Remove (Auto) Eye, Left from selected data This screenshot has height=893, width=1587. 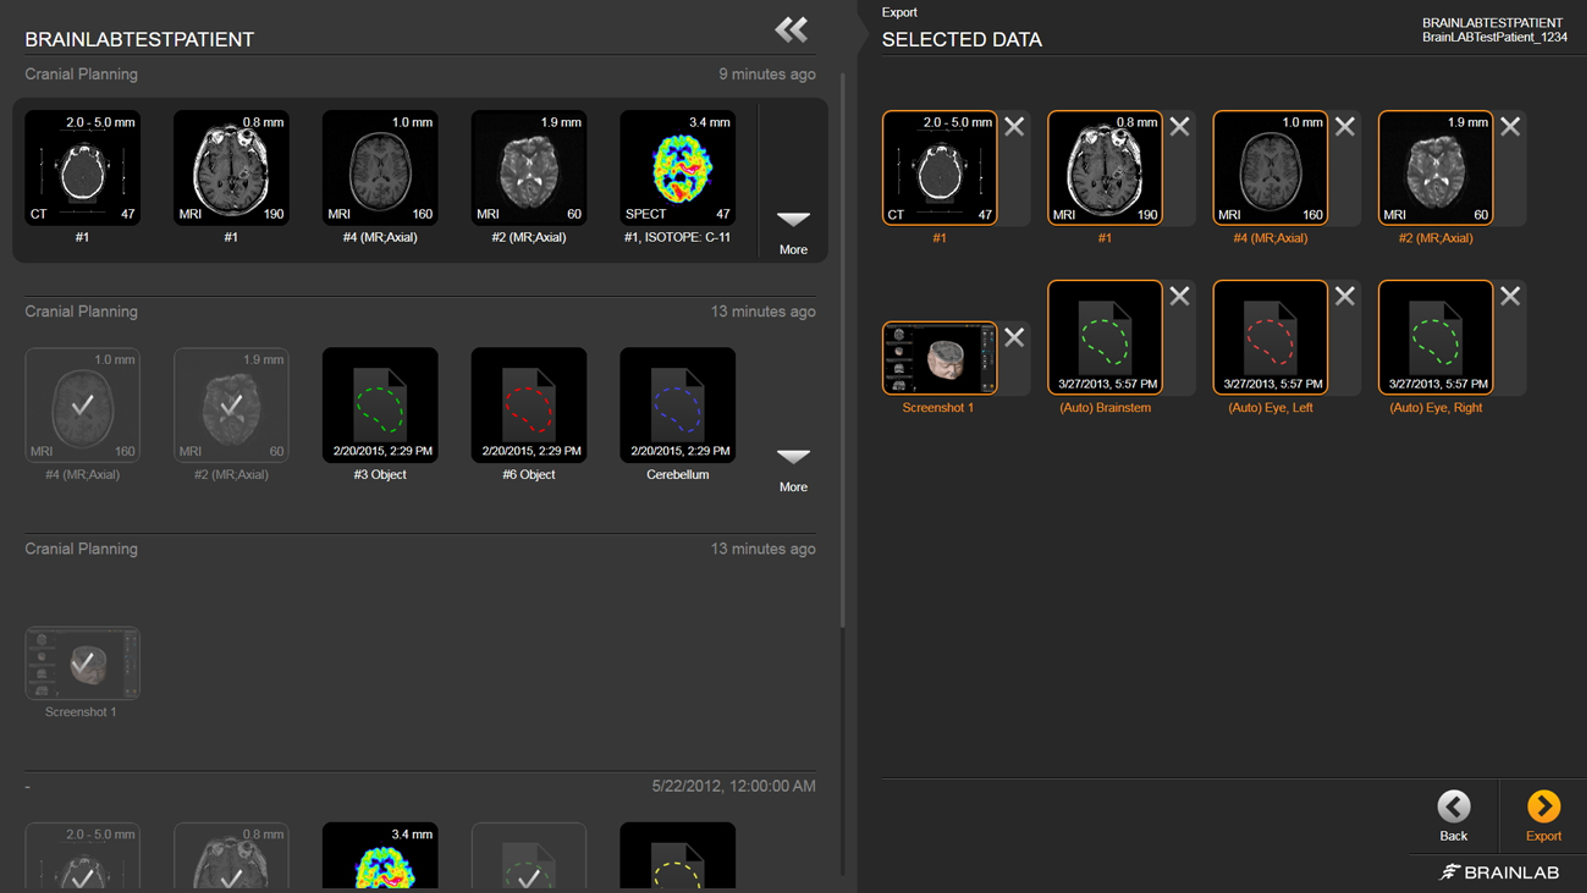(x=1345, y=296)
